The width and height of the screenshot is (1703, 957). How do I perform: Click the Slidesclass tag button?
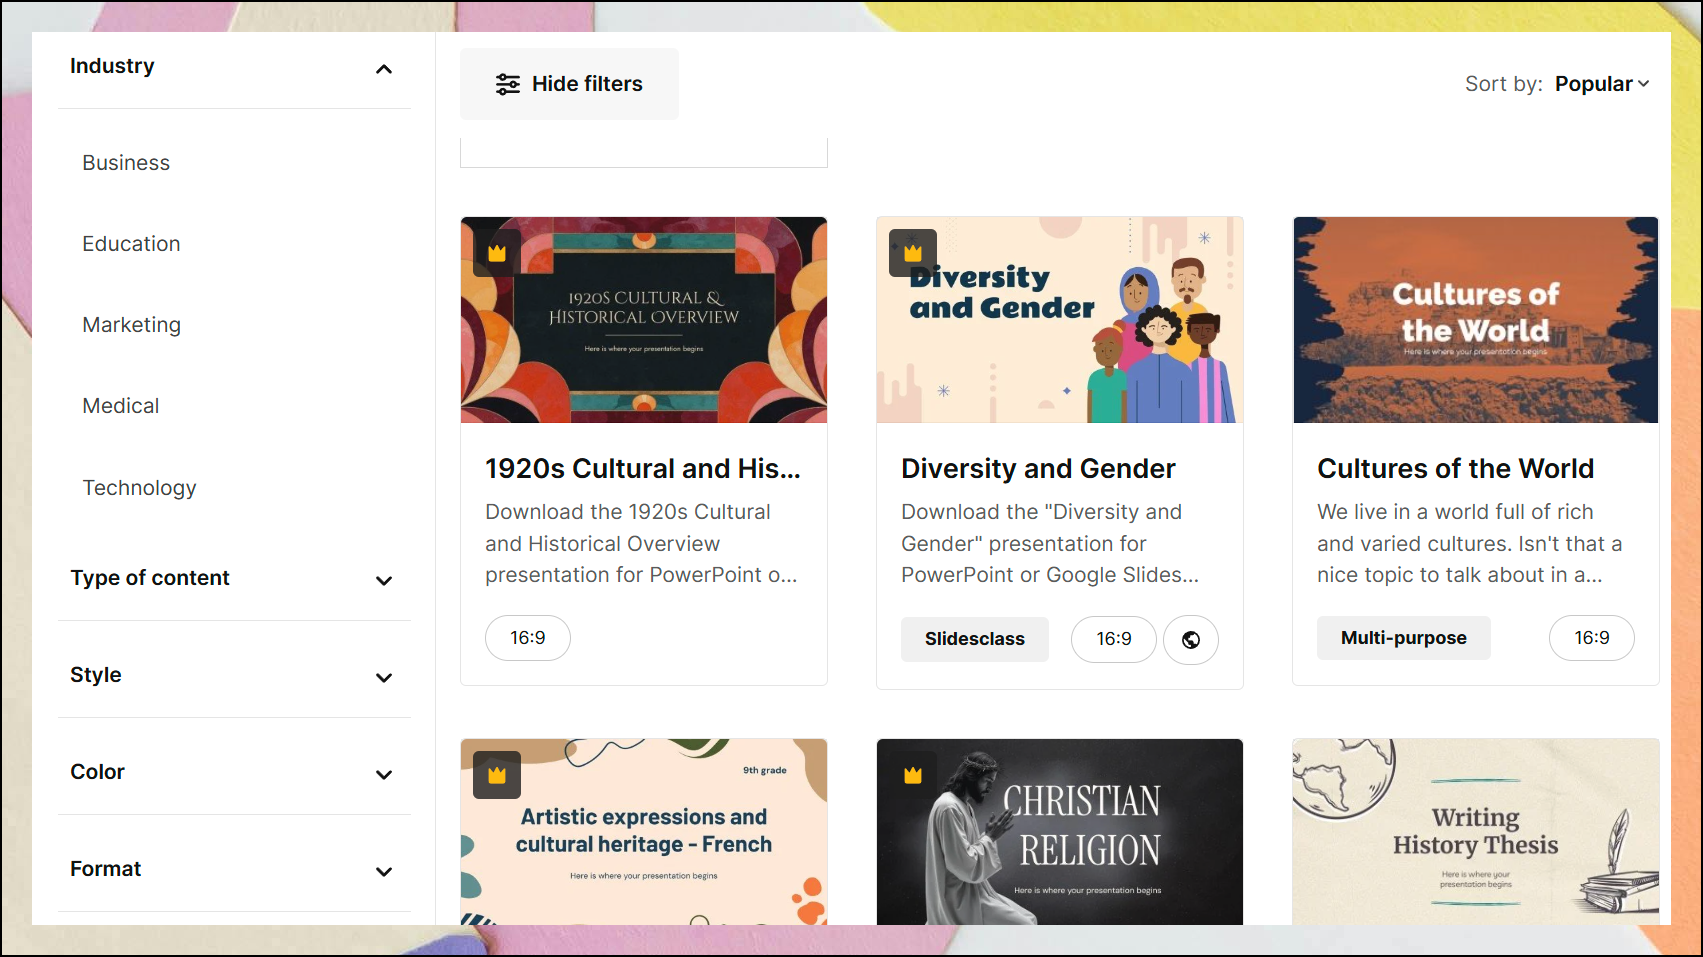click(975, 639)
